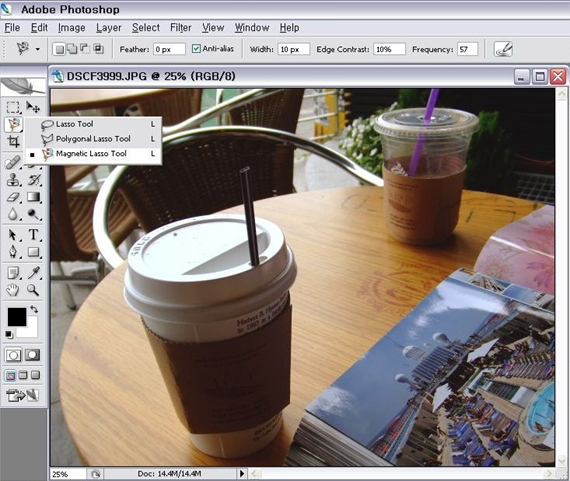The height and width of the screenshot is (481, 570).
Task: Click the vertical scrollbar up arrow
Action: point(561,94)
